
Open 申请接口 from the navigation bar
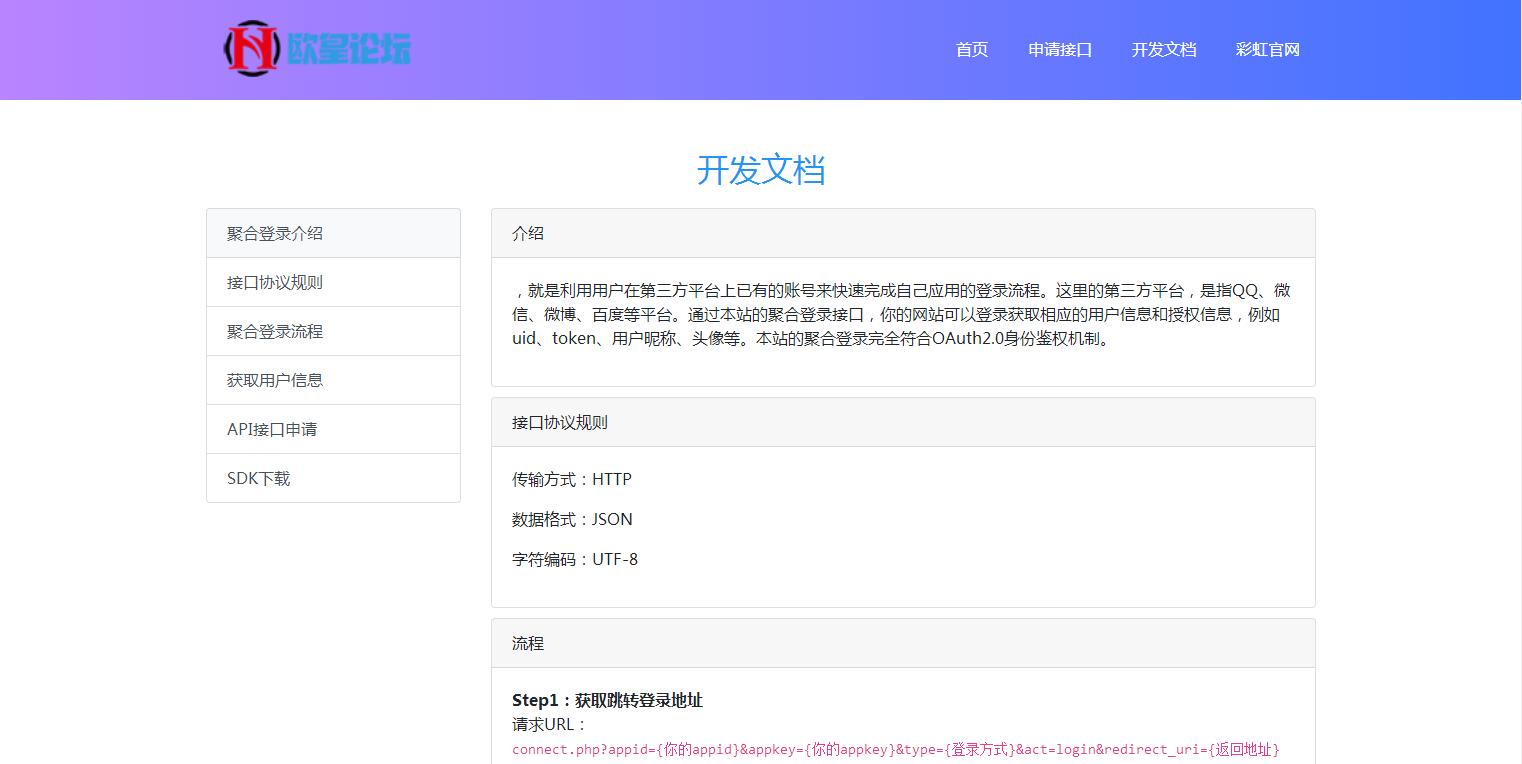1059,50
